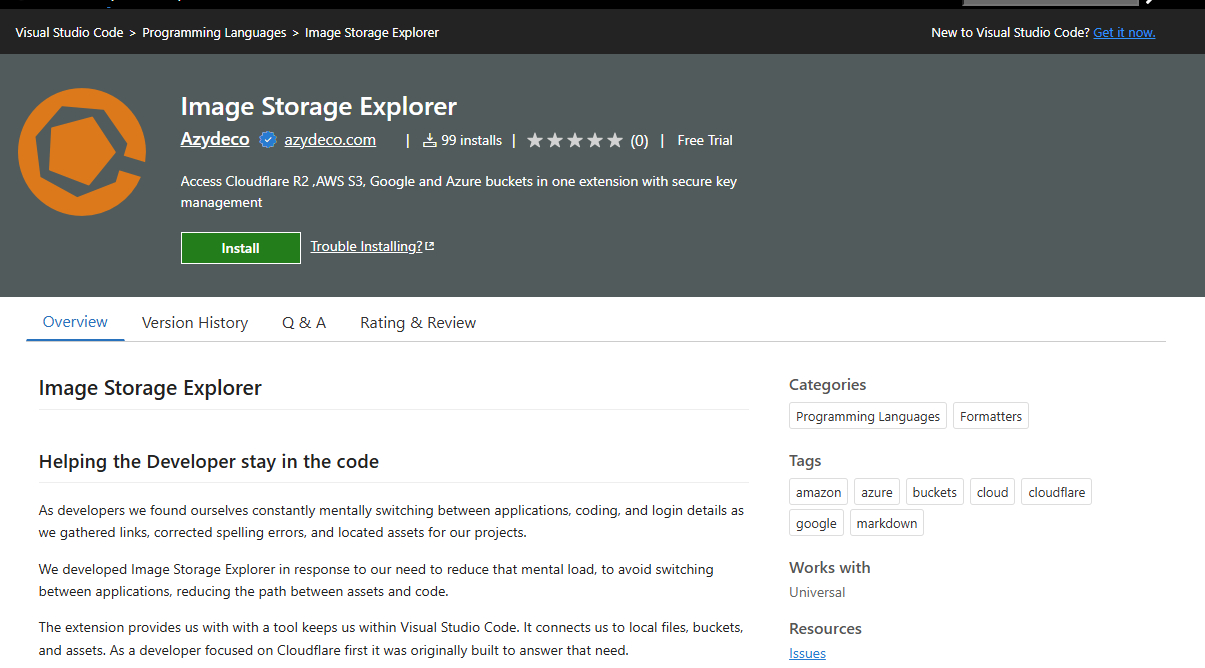The height and width of the screenshot is (668, 1205).
Task: Click the installs download icon
Action: (430, 141)
